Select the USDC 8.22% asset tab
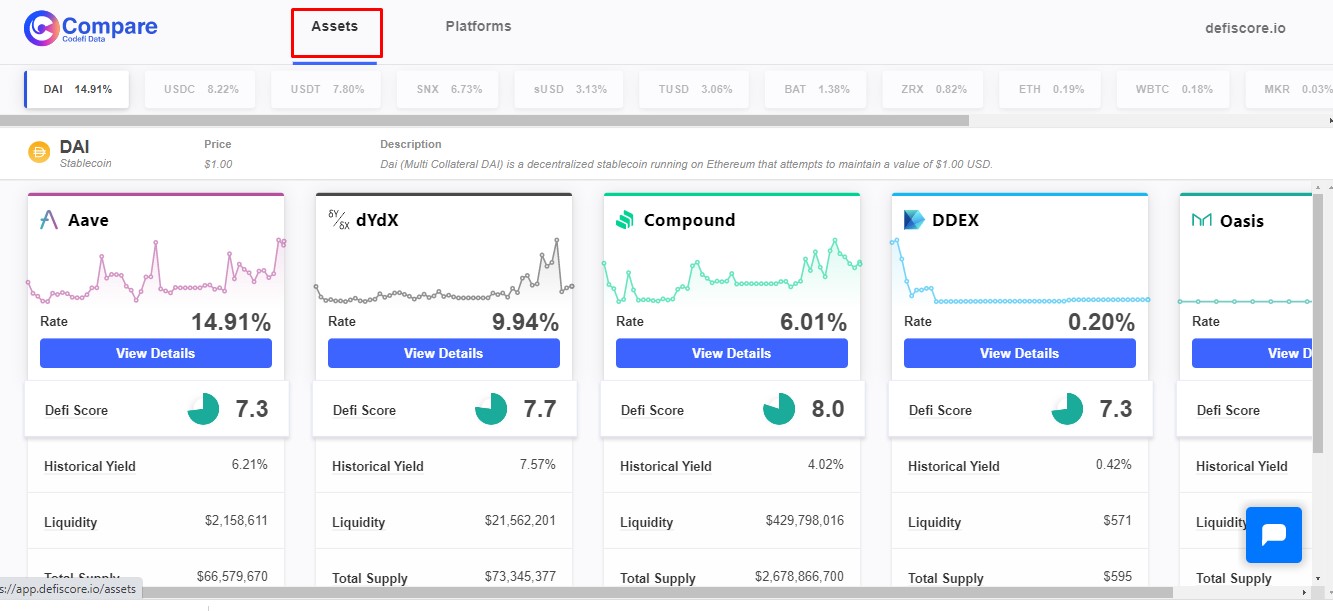This screenshot has height=611, width=1333. (201, 89)
